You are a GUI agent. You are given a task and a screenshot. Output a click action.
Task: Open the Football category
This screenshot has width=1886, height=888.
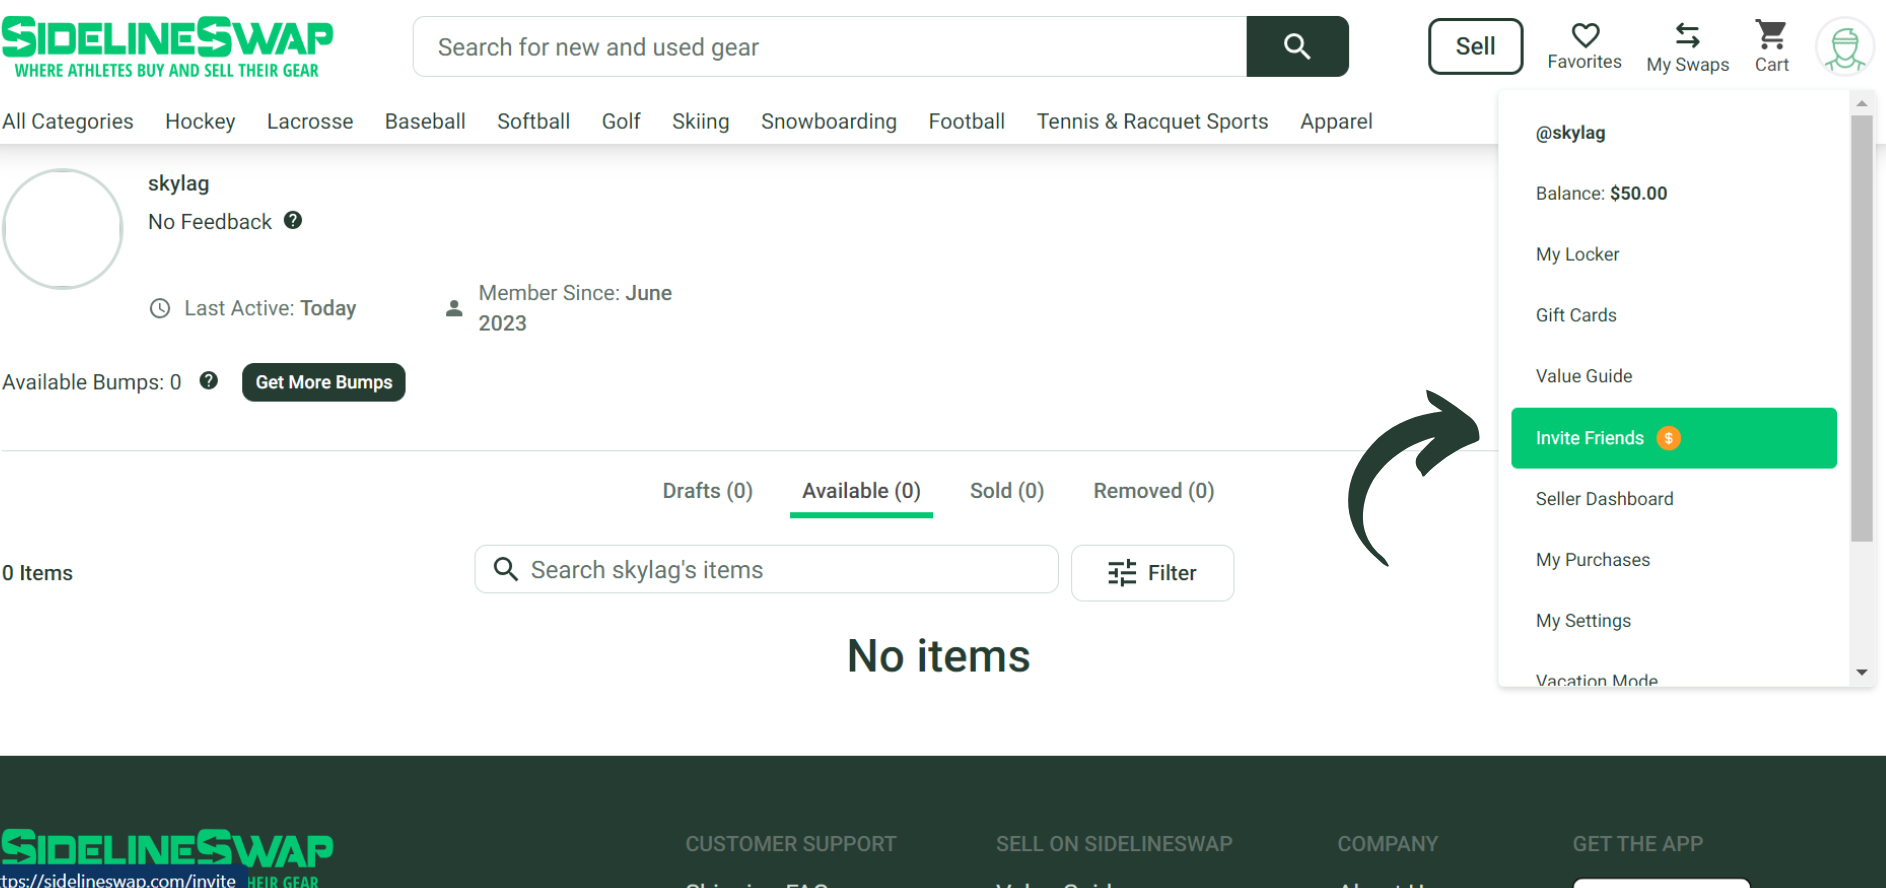pos(967,121)
